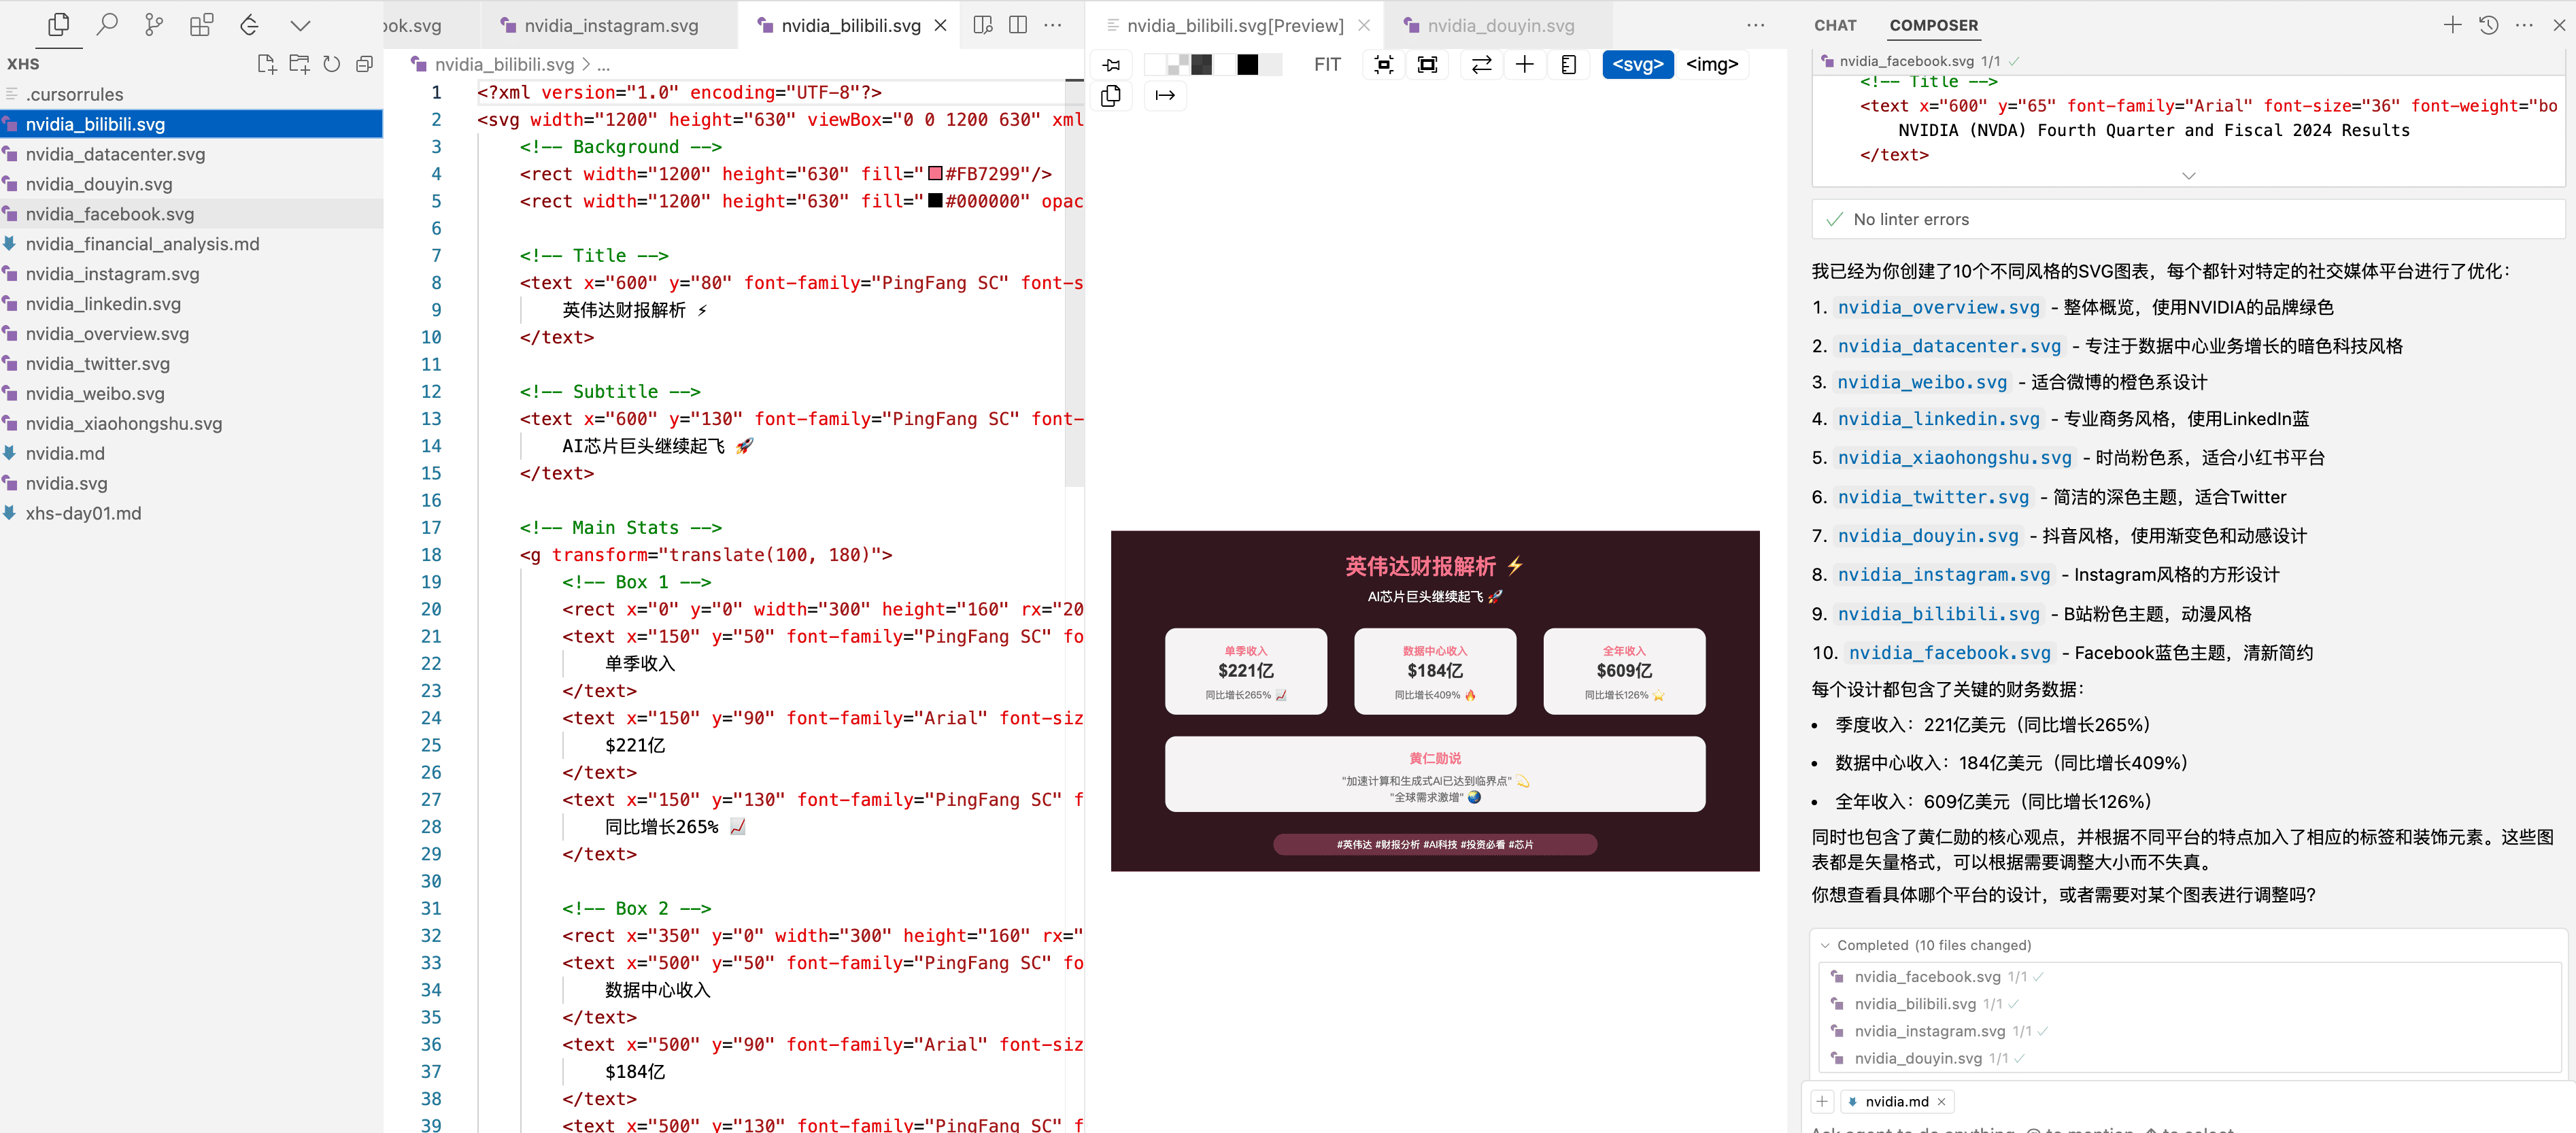2576x1133 pixels.
Task: Open the Search view icon
Action: tap(106, 25)
